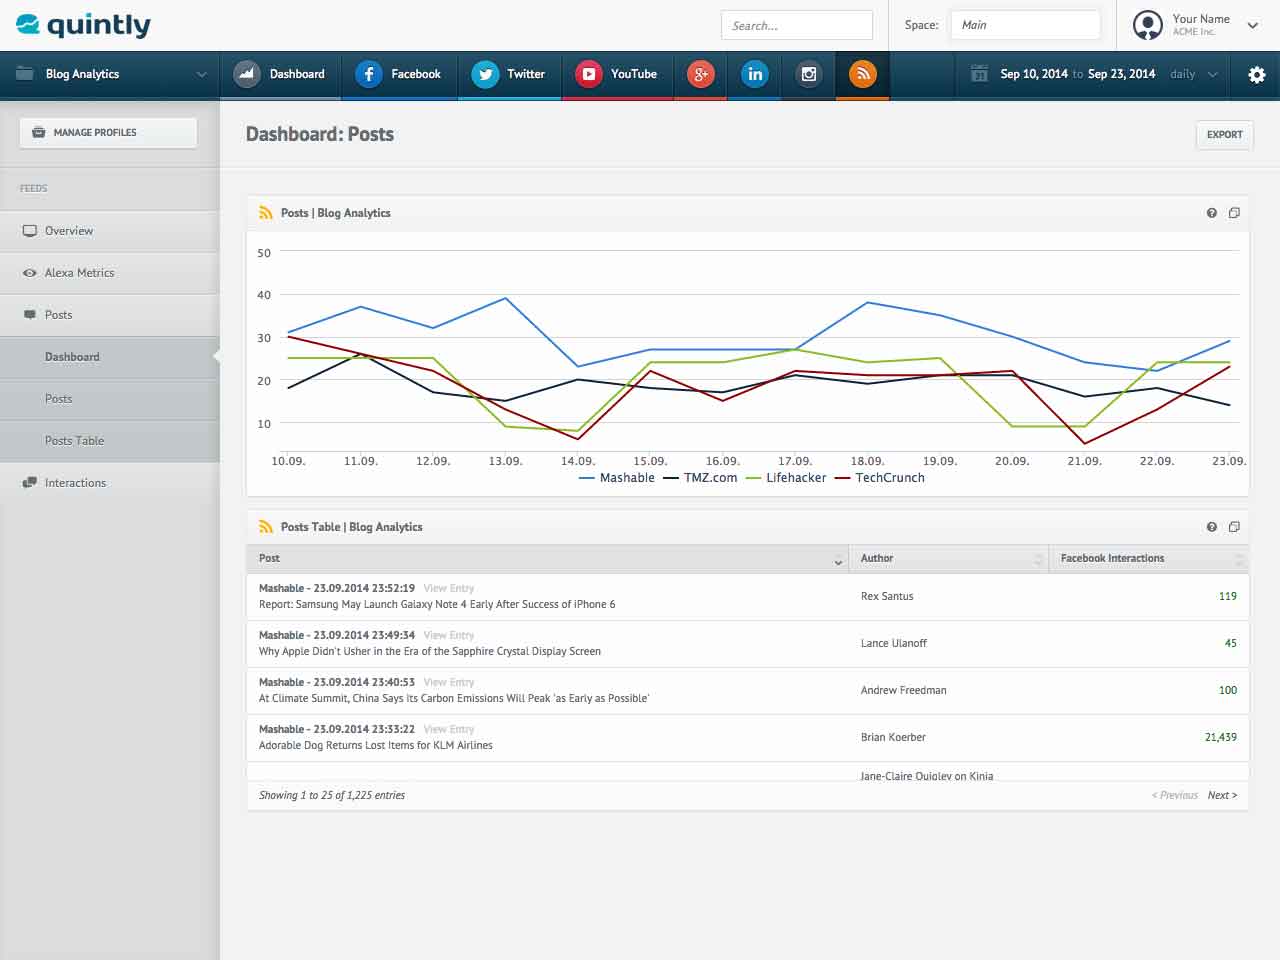Click the Blog Analytics folder icon
Screen dimensions: 1280x960
[x=25, y=74]
